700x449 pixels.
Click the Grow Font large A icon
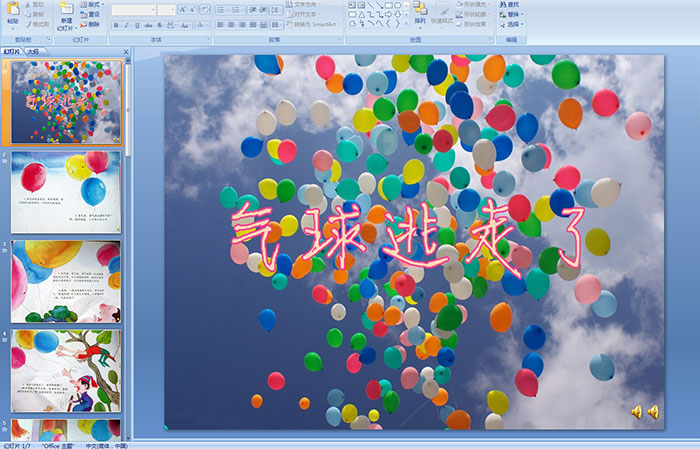click(x=183, y=9)
